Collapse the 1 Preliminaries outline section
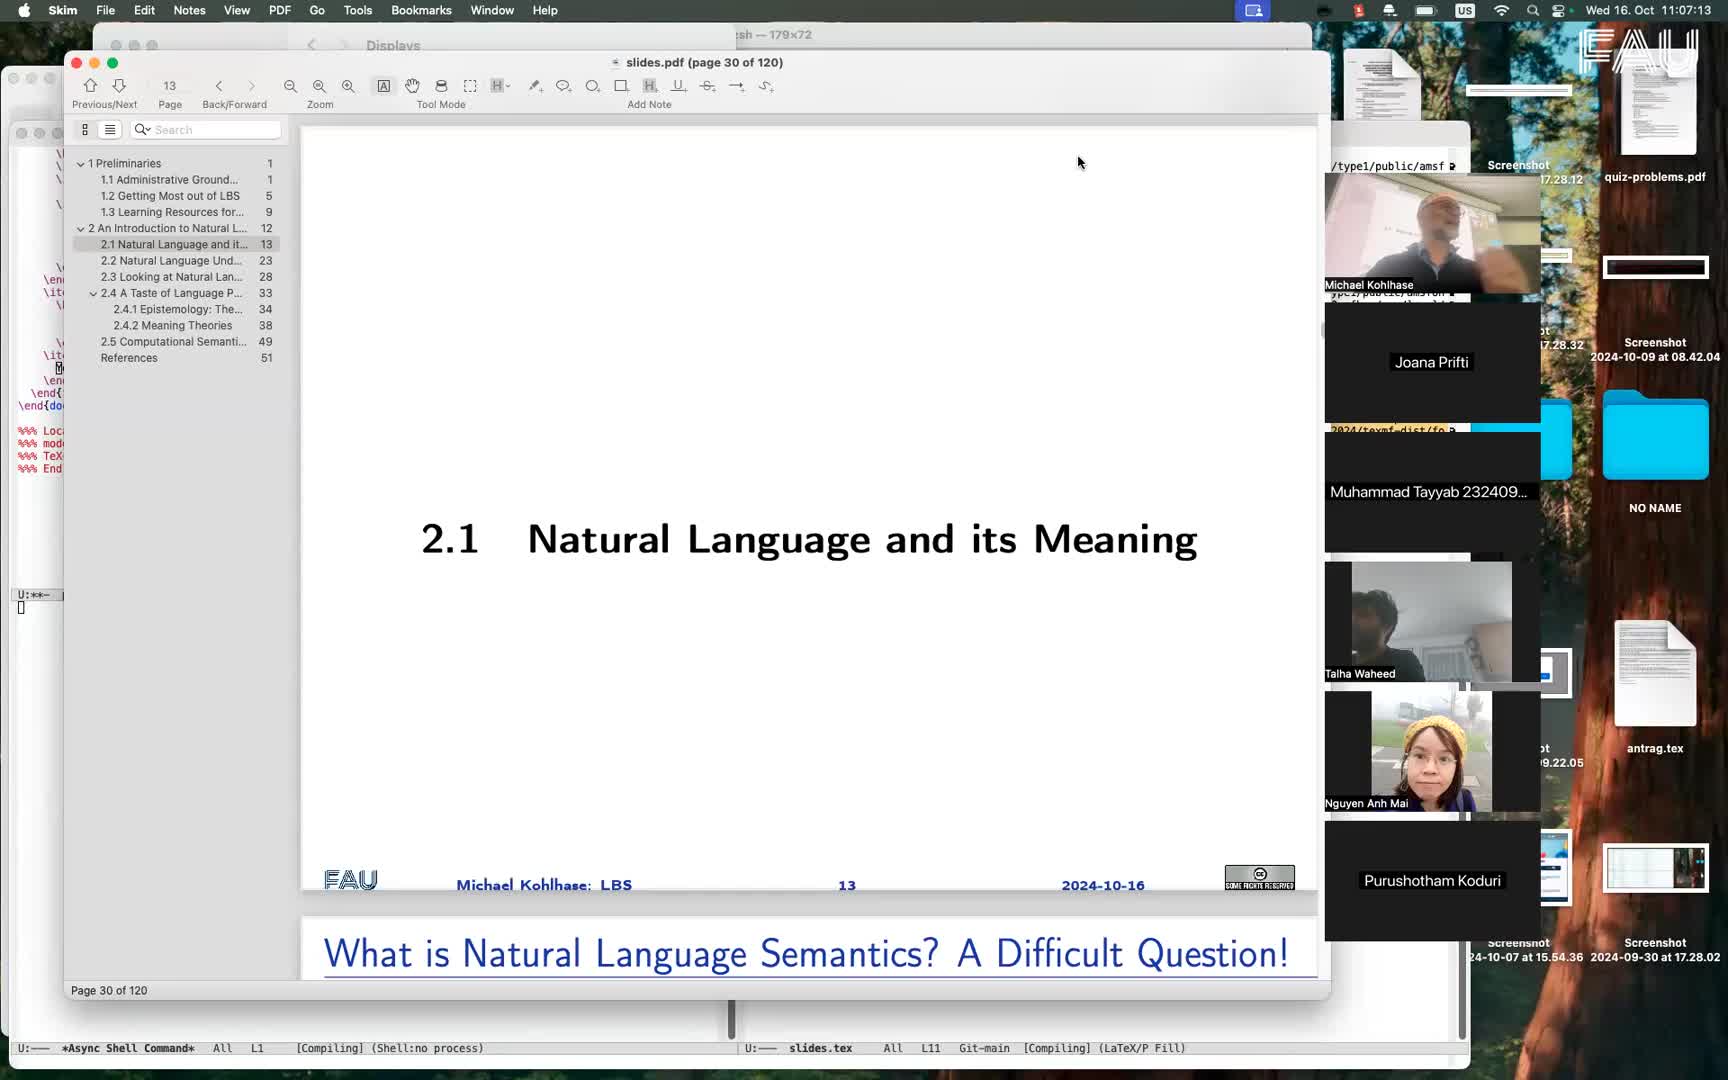This screenshot has width=1728, height=1080. [x=81, y=164]
